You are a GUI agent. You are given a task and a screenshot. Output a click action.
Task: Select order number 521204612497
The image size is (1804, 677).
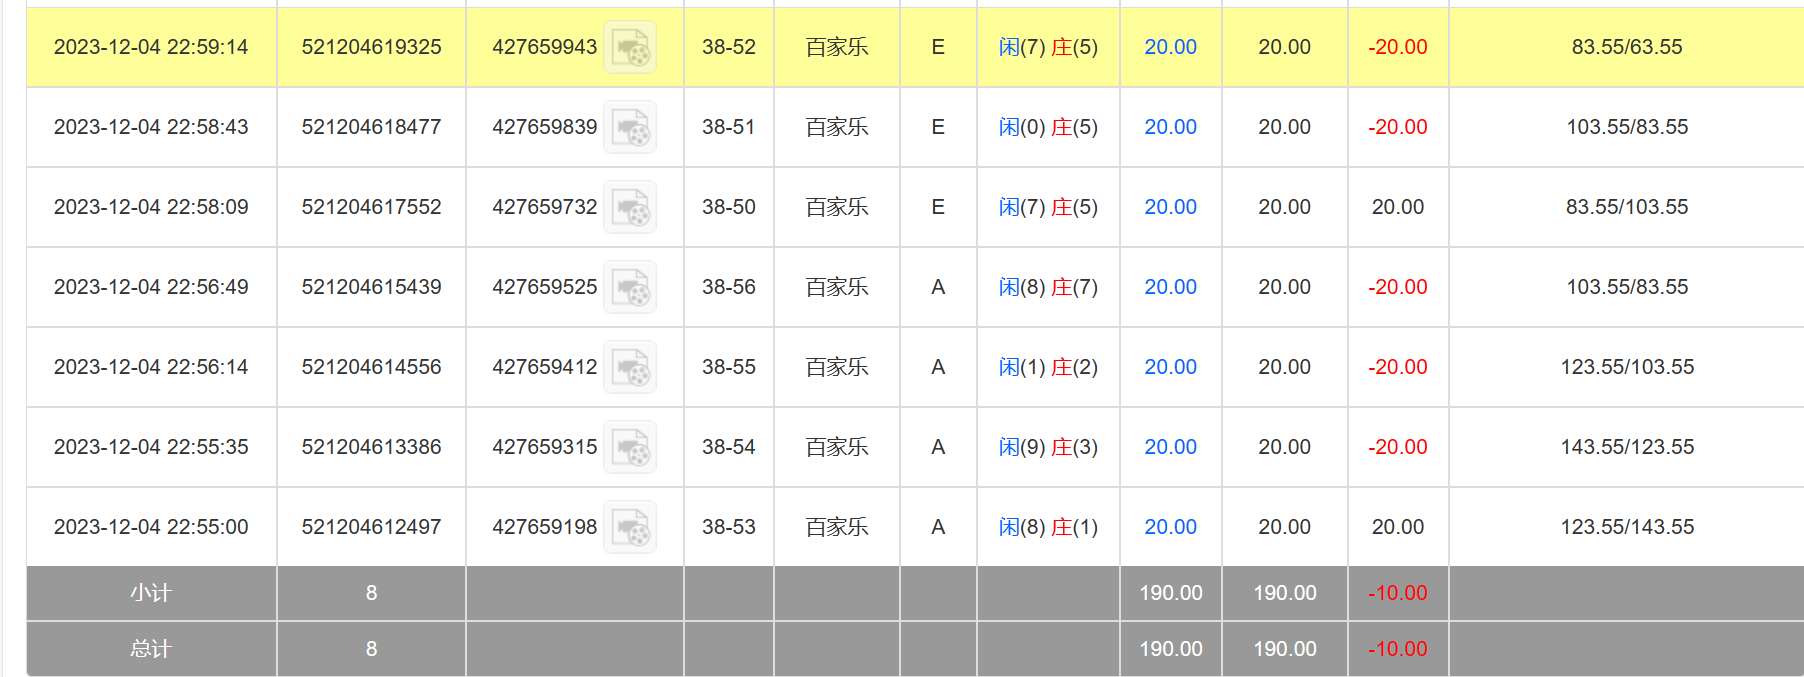click(371, 527)
